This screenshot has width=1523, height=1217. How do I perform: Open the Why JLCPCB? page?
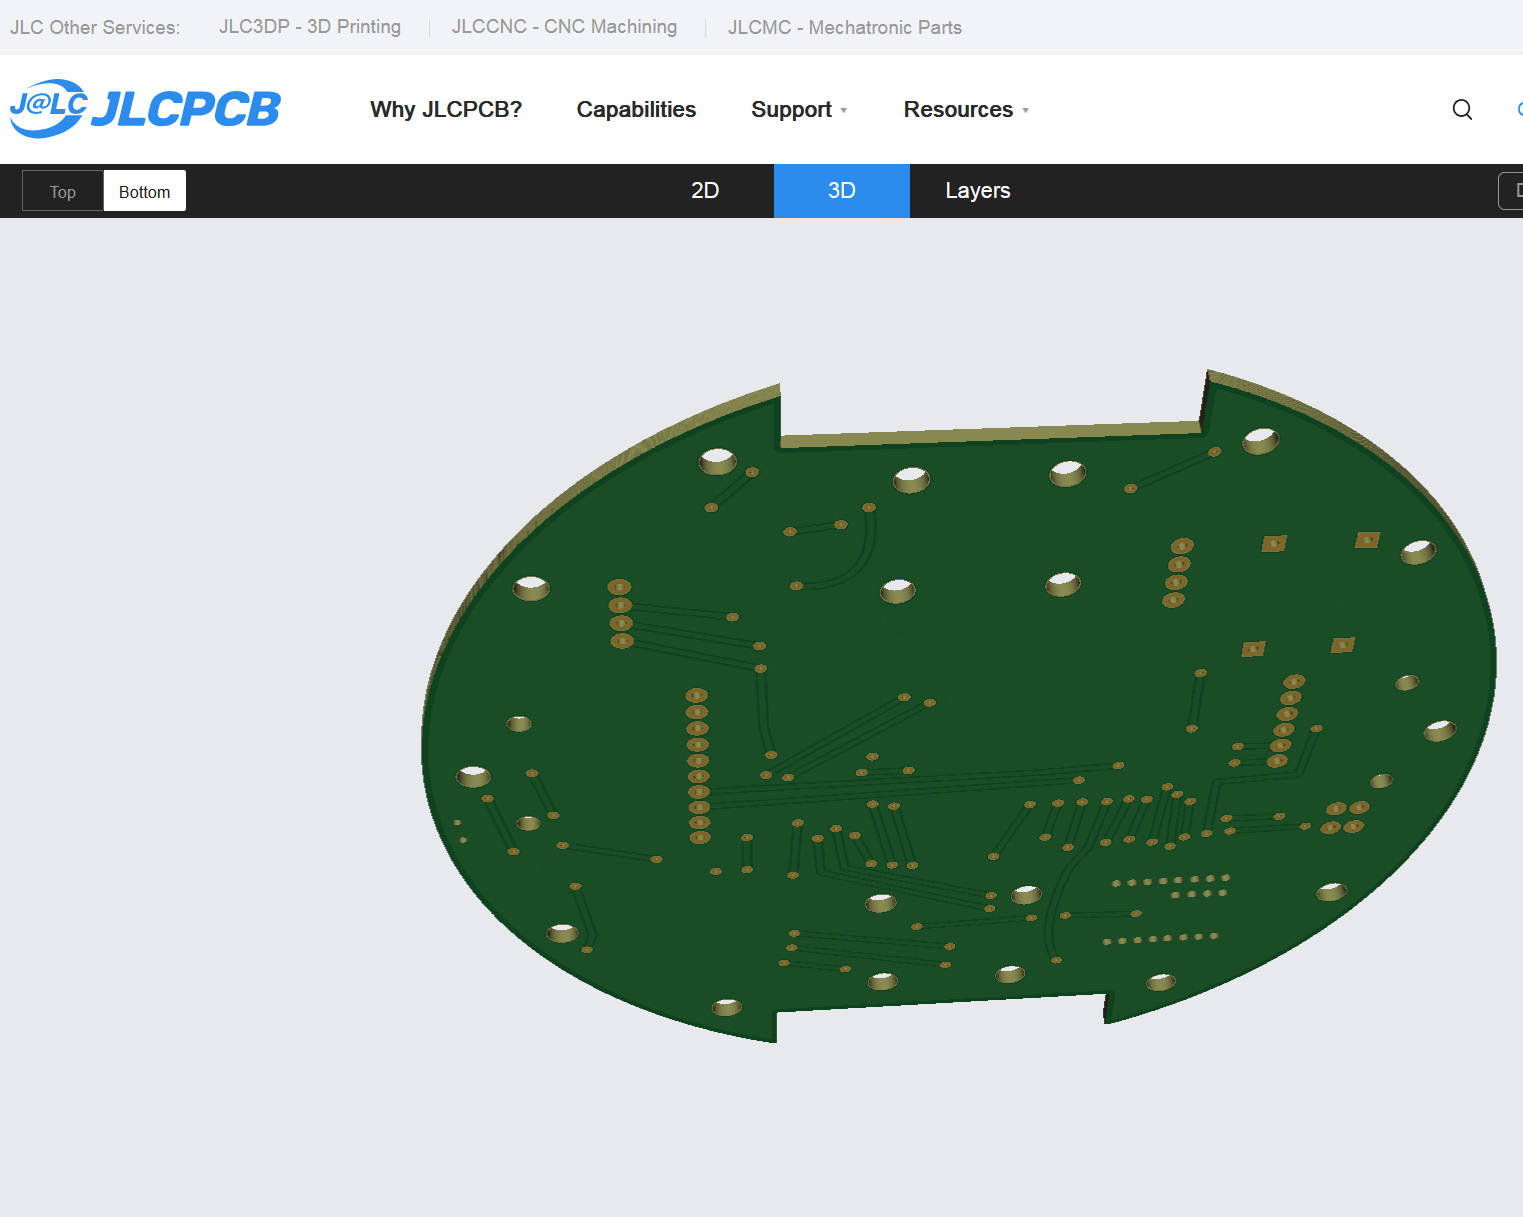446,110
